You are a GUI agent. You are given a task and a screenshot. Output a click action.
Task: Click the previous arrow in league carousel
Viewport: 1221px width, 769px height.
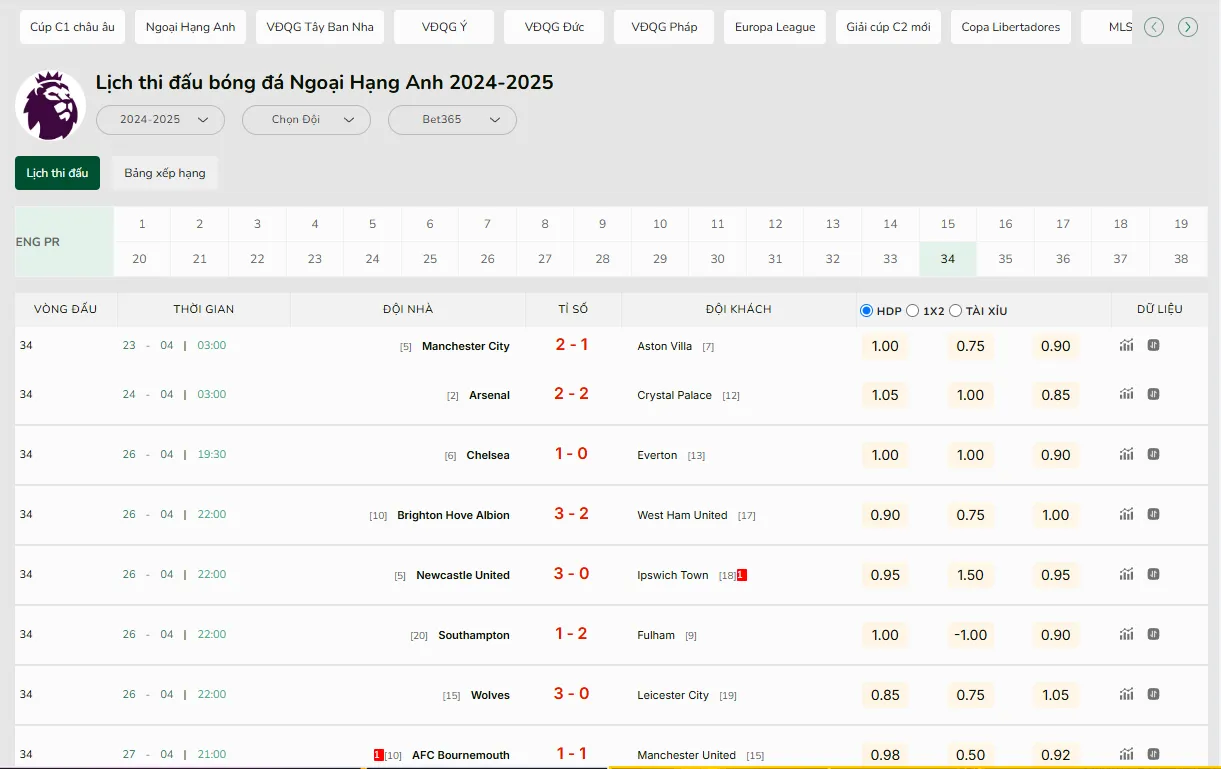pos(1154,27)
